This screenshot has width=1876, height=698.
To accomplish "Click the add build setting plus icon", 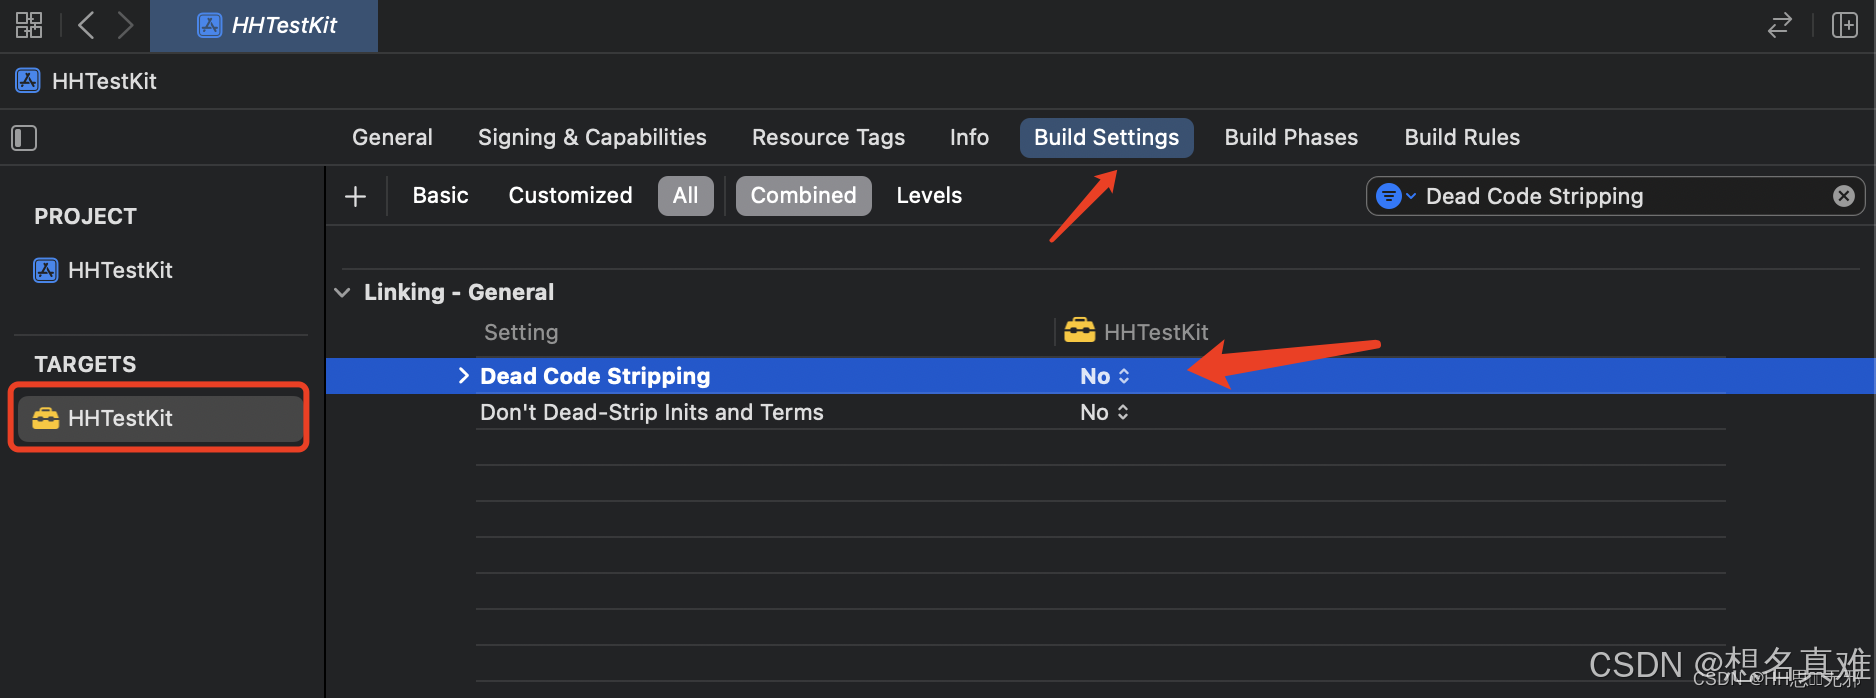I will click(355, 196).
